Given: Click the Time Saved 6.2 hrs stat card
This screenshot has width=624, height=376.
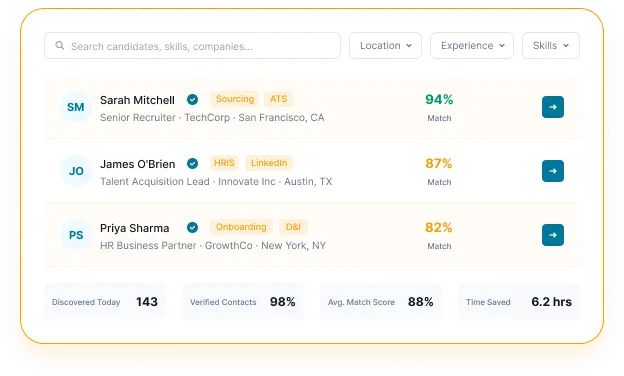Looking at the screenshot, I should click(519, 302).
